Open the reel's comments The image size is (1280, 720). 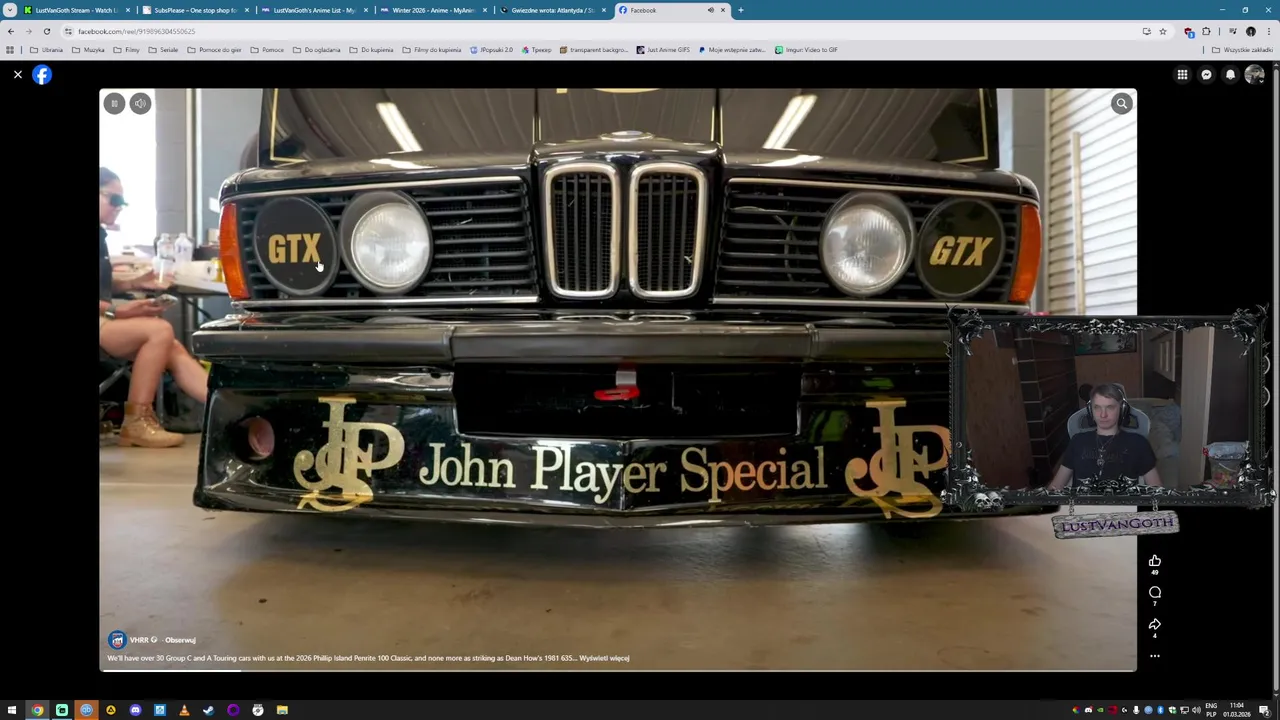coord(1154,593)
